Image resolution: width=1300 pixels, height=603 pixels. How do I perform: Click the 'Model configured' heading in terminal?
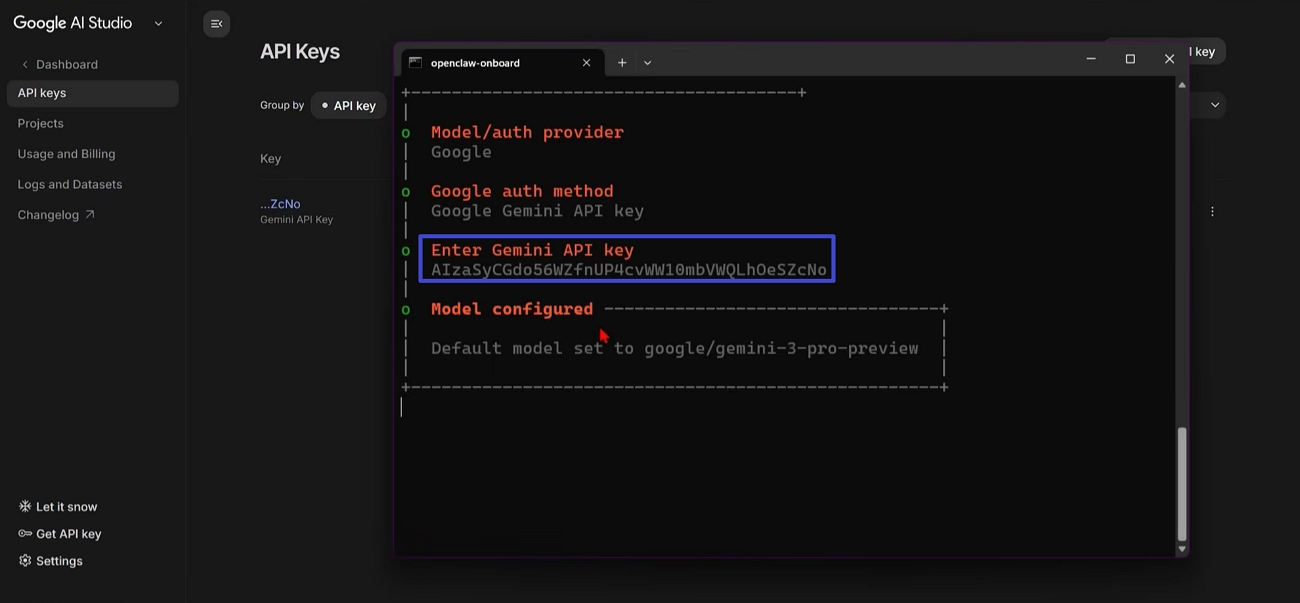[512, 309]
